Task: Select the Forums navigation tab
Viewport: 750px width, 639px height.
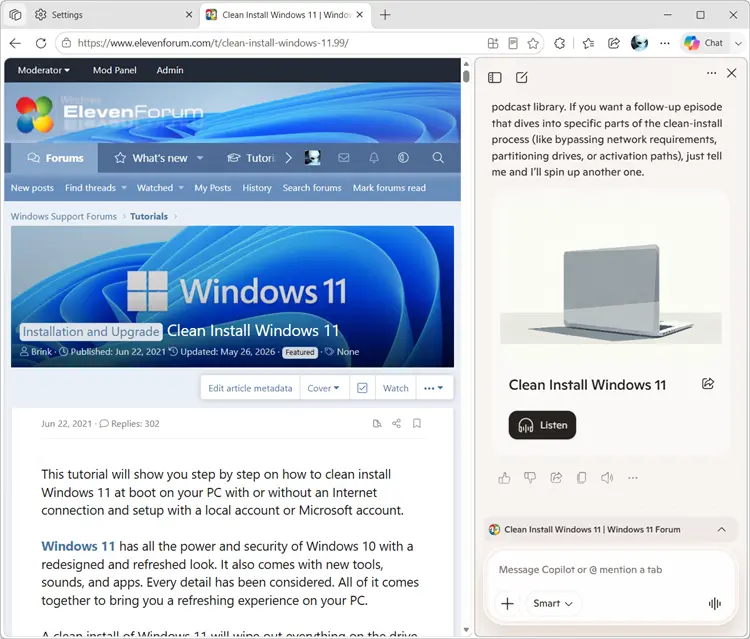Action: pos(55,158)
